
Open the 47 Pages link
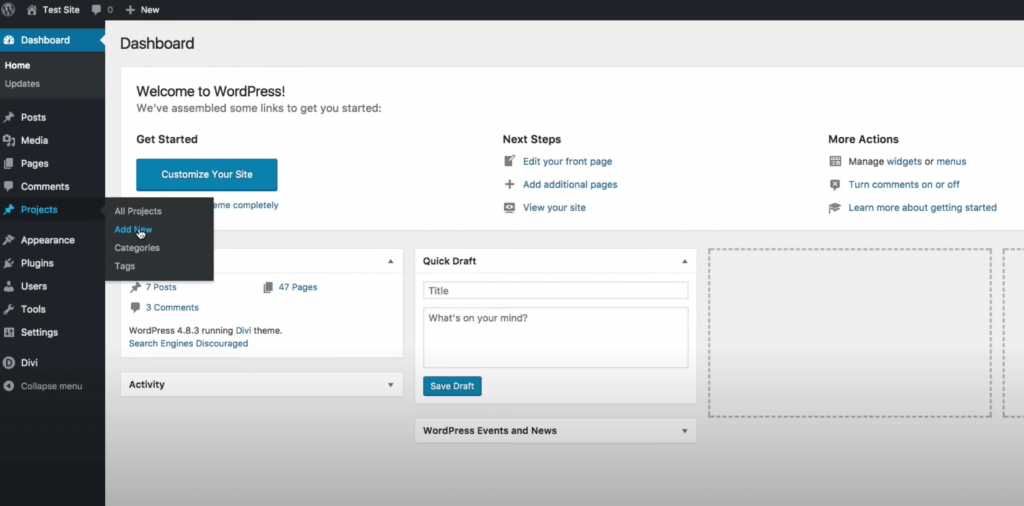pyautogui.click(x=298, y=287)
